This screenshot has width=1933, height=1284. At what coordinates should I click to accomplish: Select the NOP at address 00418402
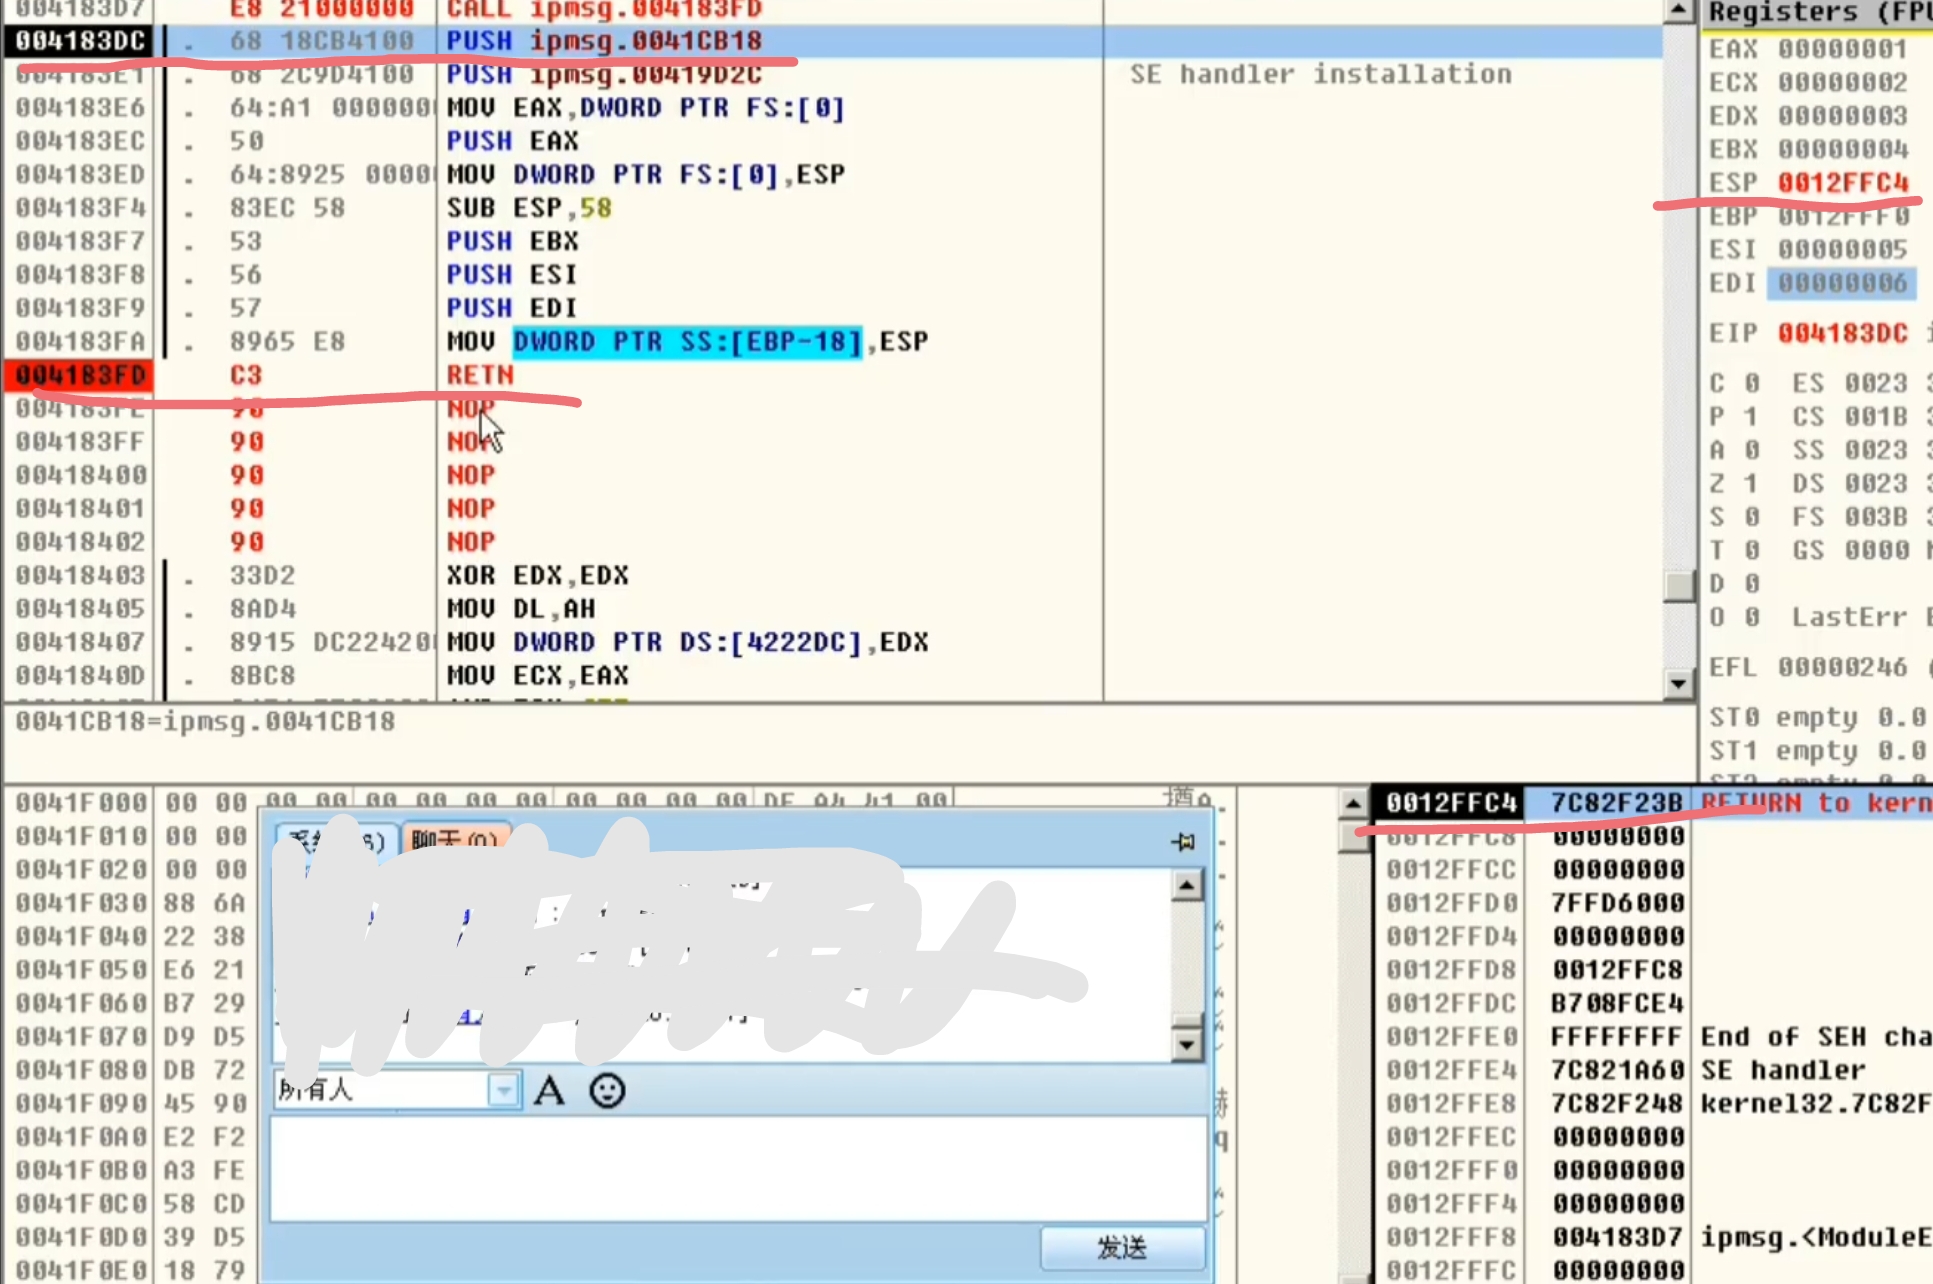coord(471,542)
